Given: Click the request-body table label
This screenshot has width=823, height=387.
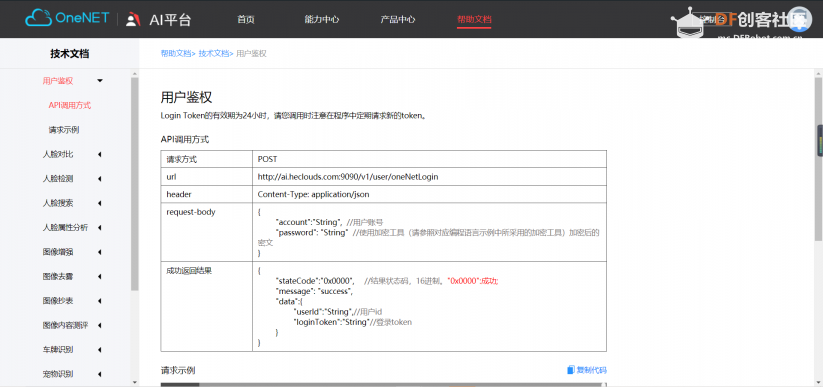Looking at the screenshot, I should pyautogui.click(x=191, y=212).
